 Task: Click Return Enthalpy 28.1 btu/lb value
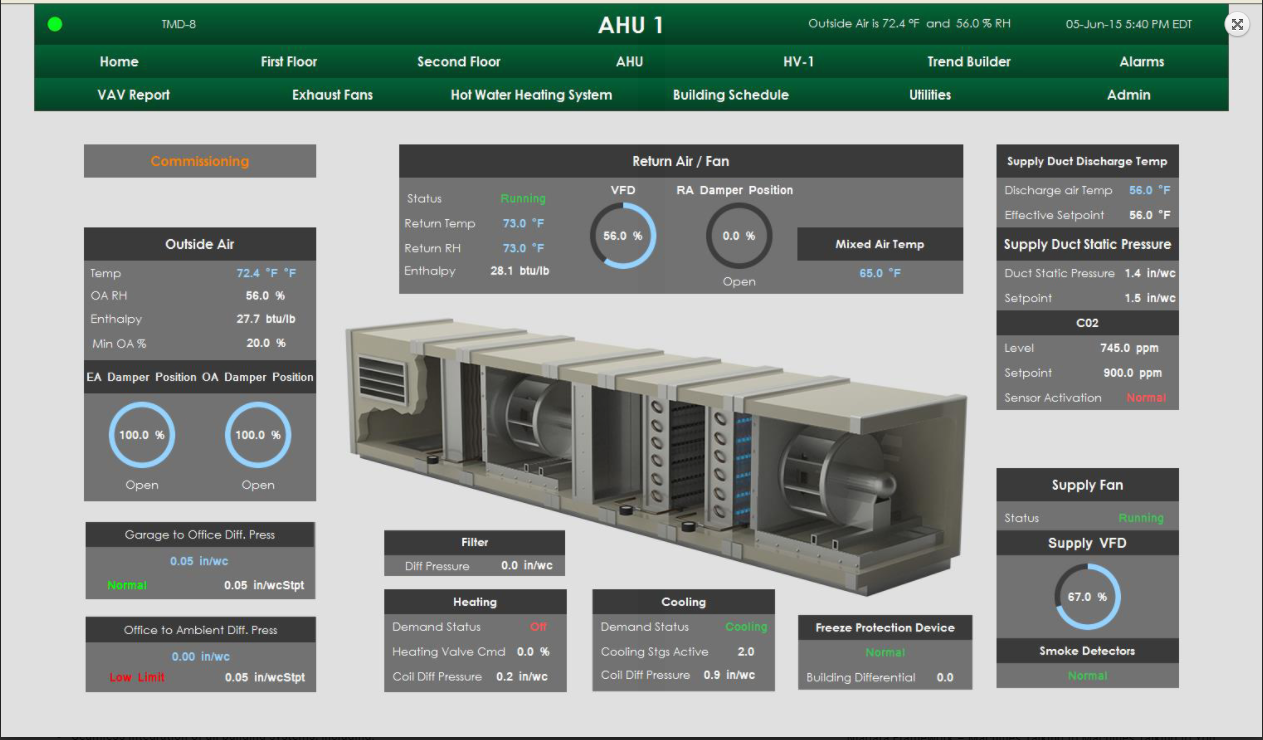(520, 271)
